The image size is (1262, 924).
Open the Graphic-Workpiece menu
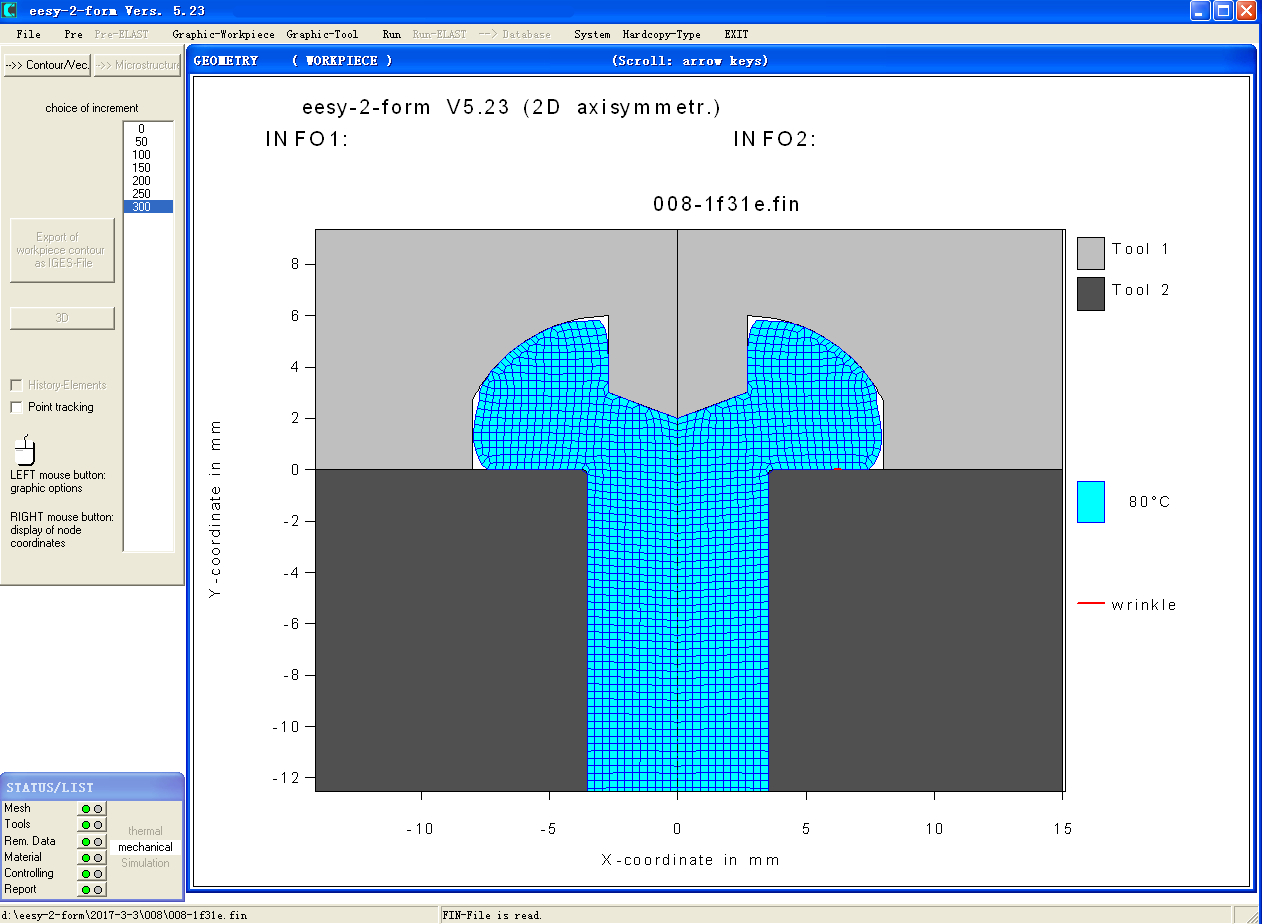click(223, 34)
